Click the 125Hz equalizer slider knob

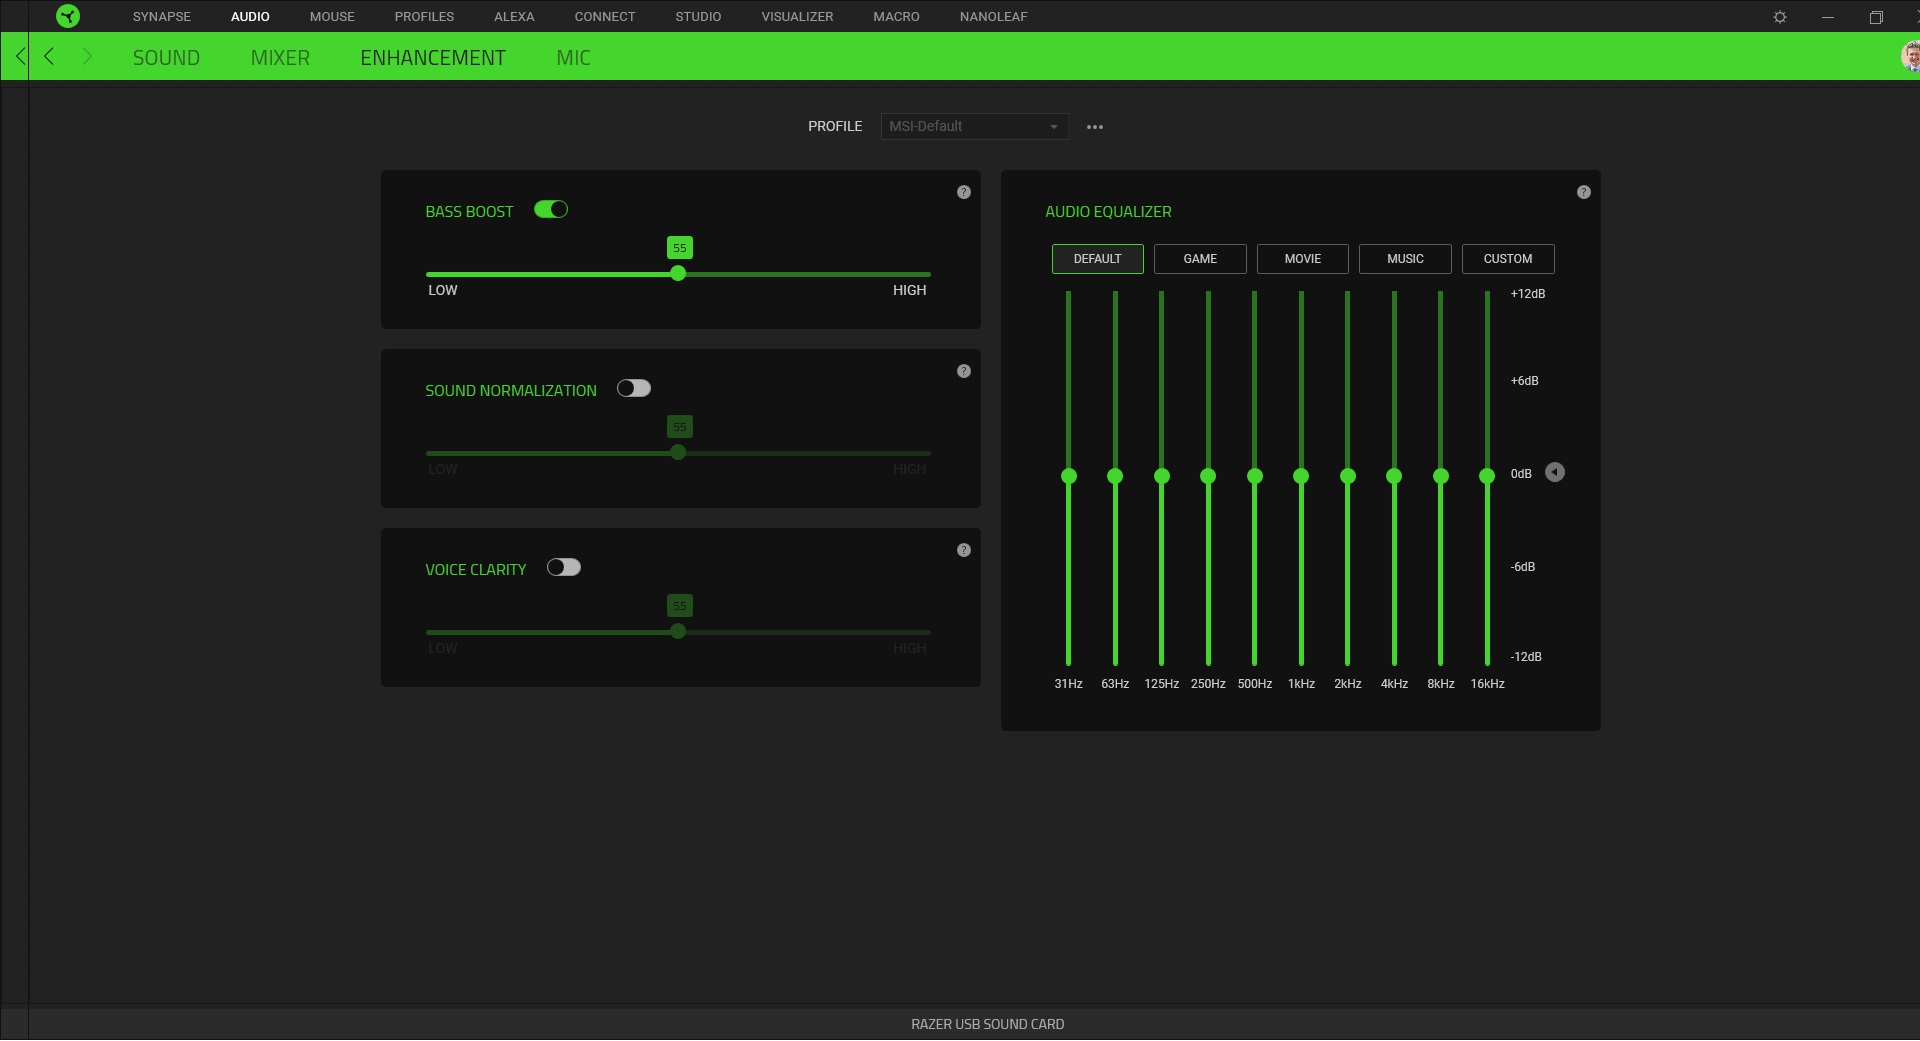pyautogui.click(x=1162, y=476)
